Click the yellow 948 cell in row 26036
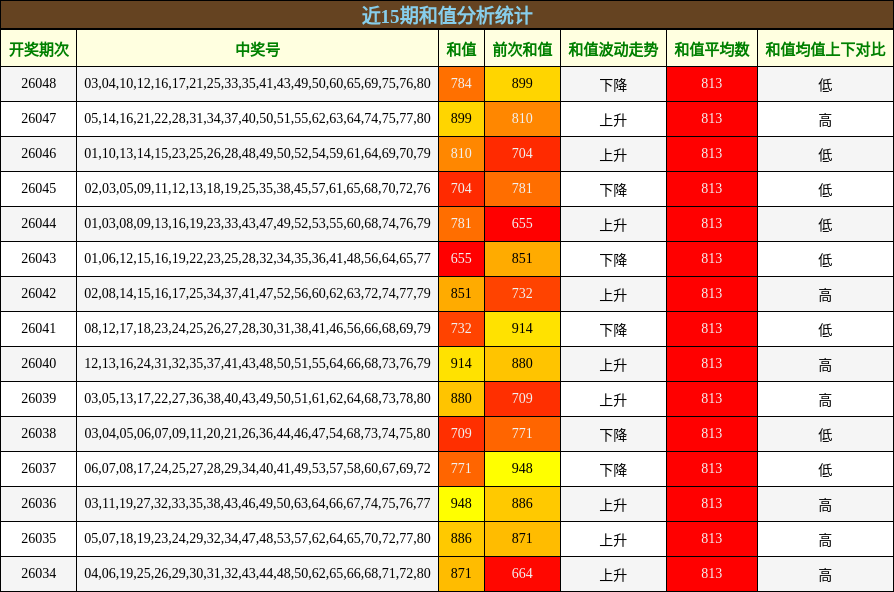The image size is (894, 592). point(461,504)
